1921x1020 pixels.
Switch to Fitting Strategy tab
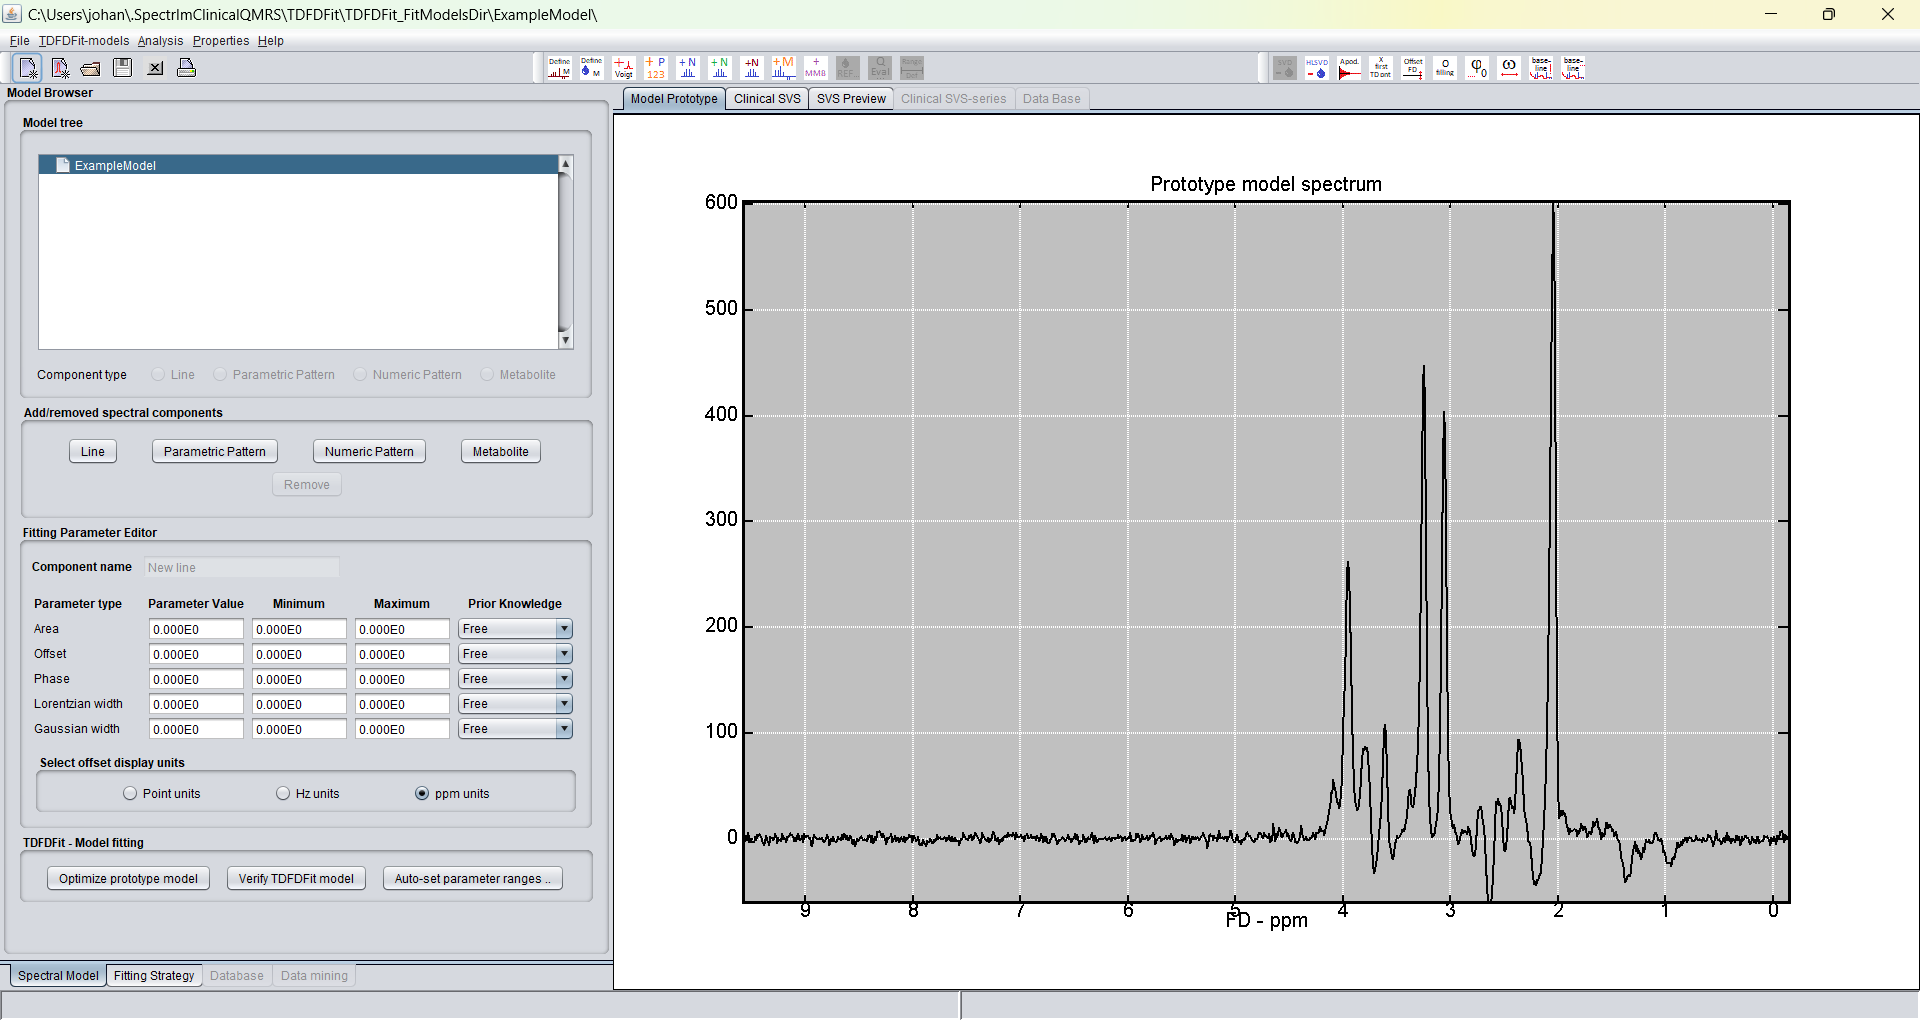[x=154, y=976]
